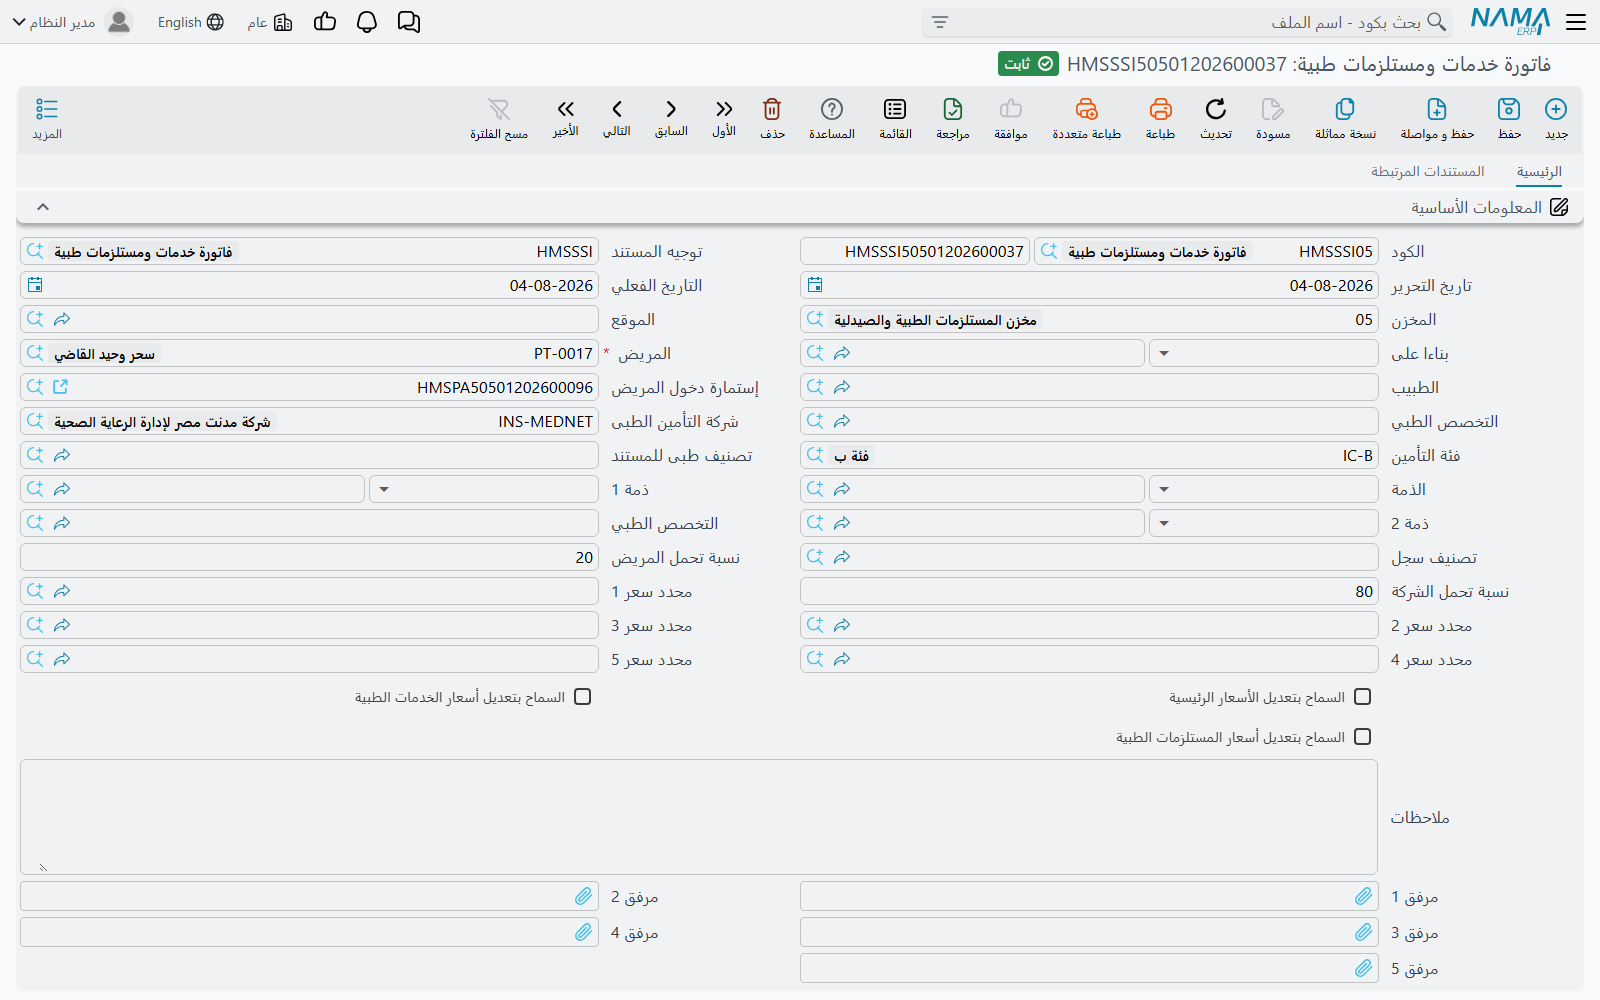This screenshot has height=1000, width=1600.
Task: Go to الأول first record
Action: pyautogui.click(x=724, y=109)
